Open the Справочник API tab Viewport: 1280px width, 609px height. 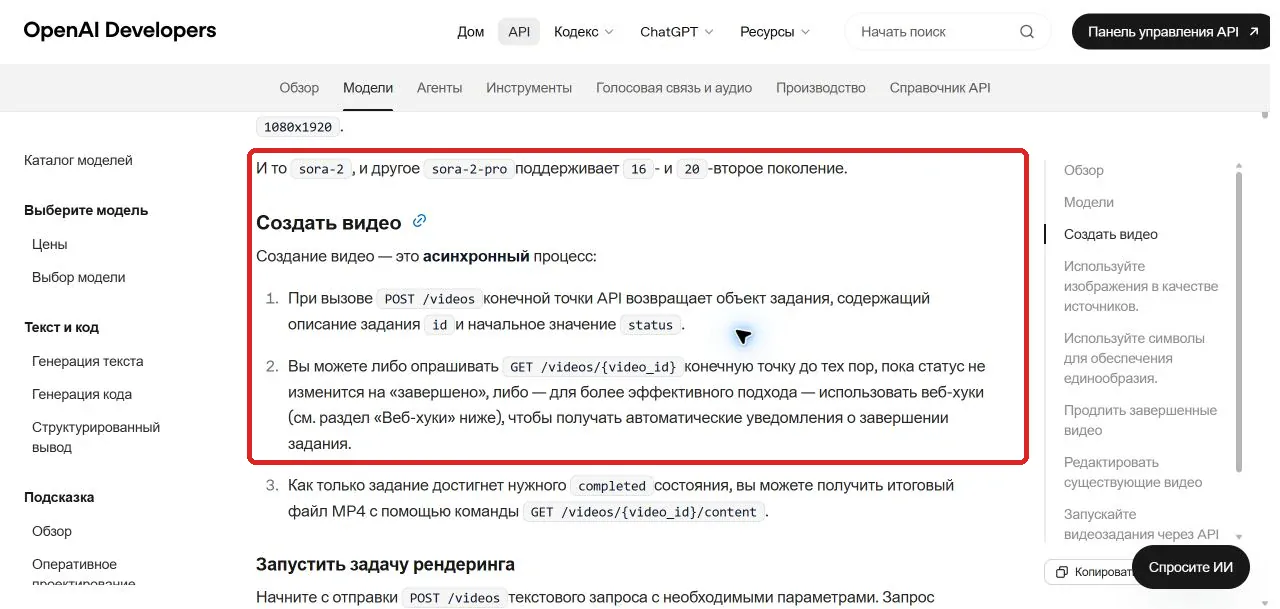coord(940,88)
